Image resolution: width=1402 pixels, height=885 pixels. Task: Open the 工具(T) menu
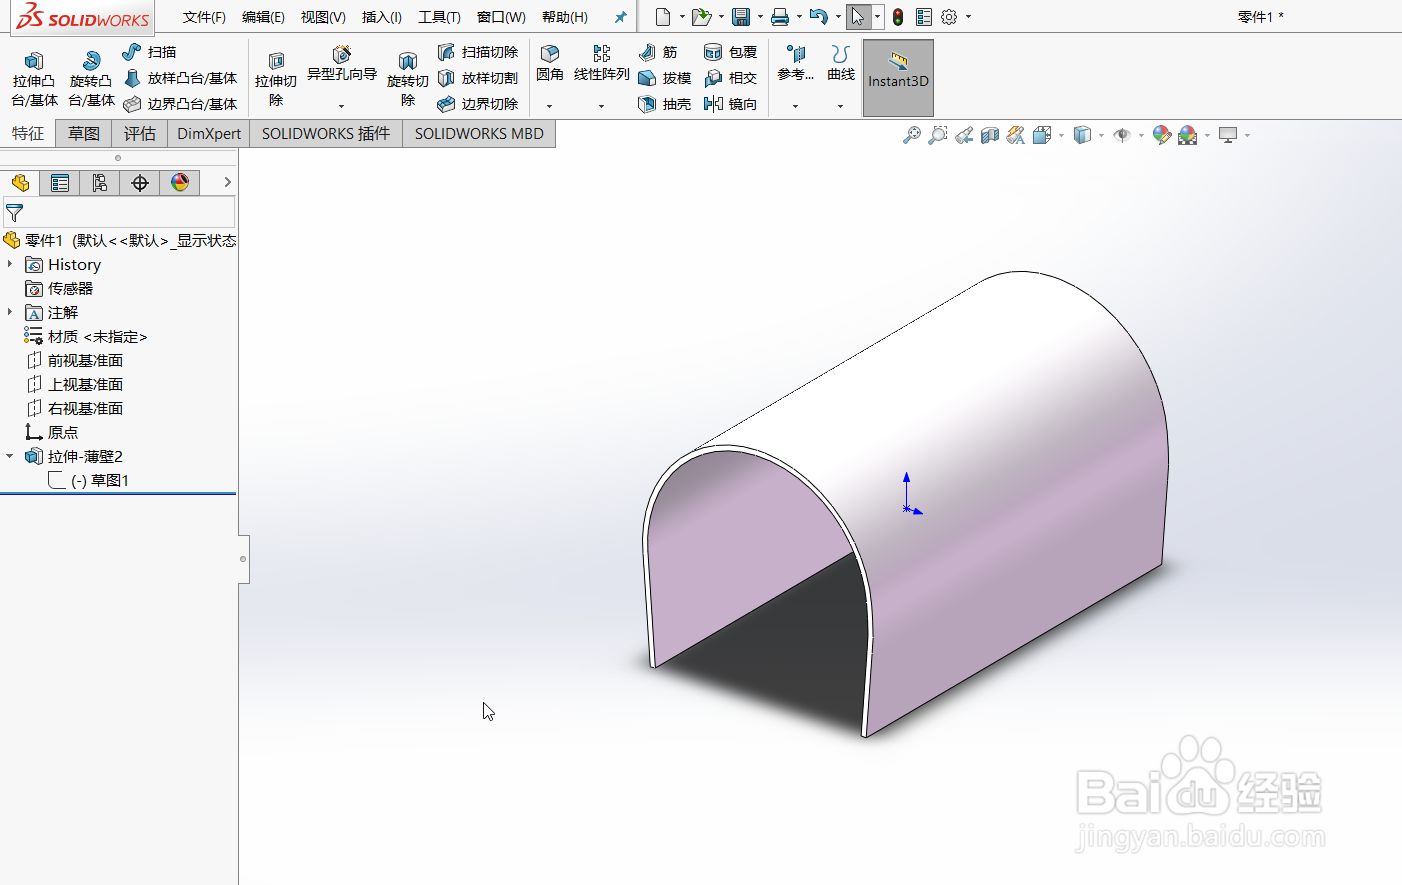pyautogui.click(x=439, y=17)
